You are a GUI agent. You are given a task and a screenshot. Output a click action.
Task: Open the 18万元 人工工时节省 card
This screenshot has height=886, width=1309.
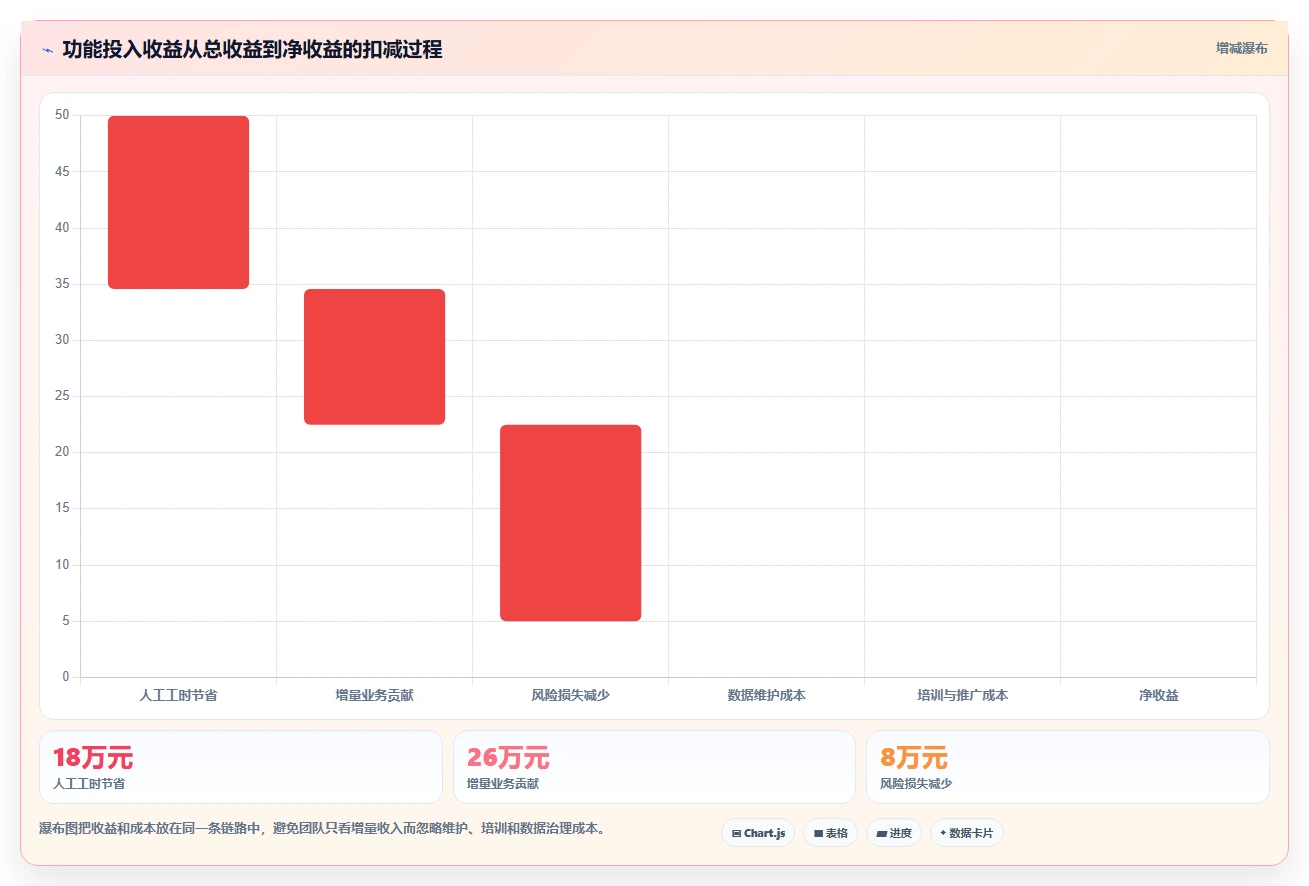241,767
